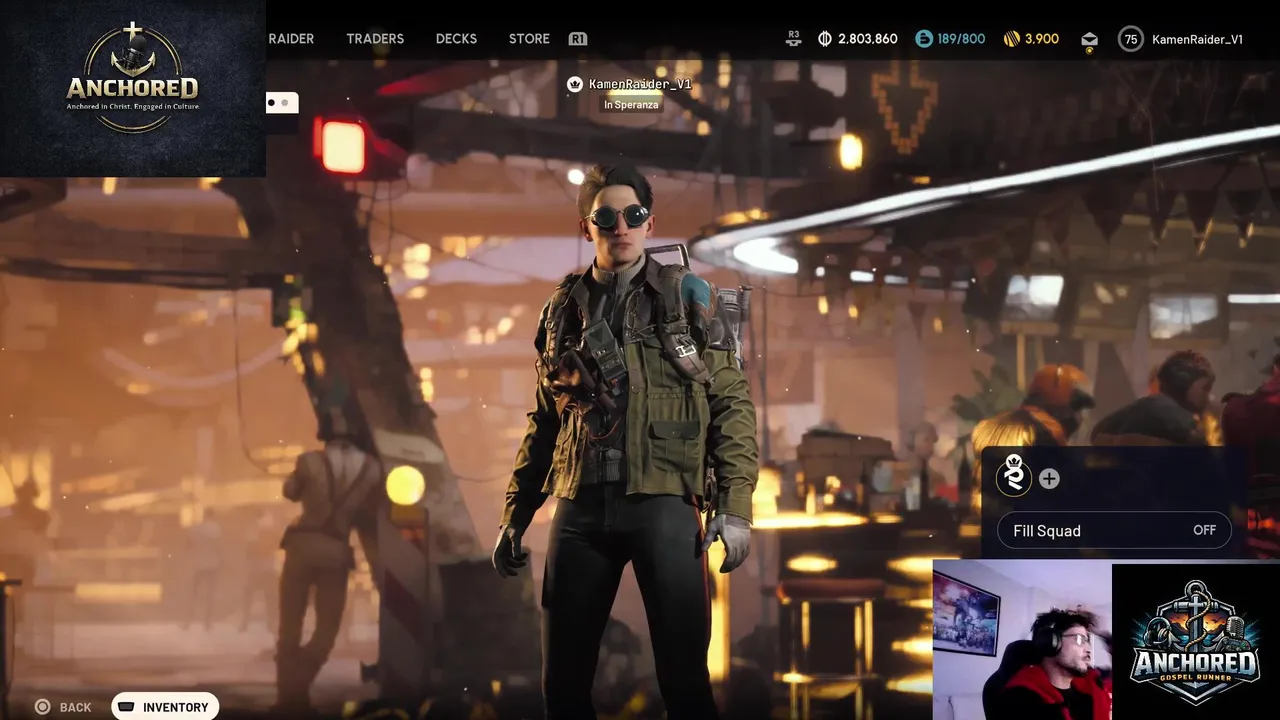This screenshot has width=1280, height=720.
Task: Click the R1 next-tab indicator
Action: [578, 39]
